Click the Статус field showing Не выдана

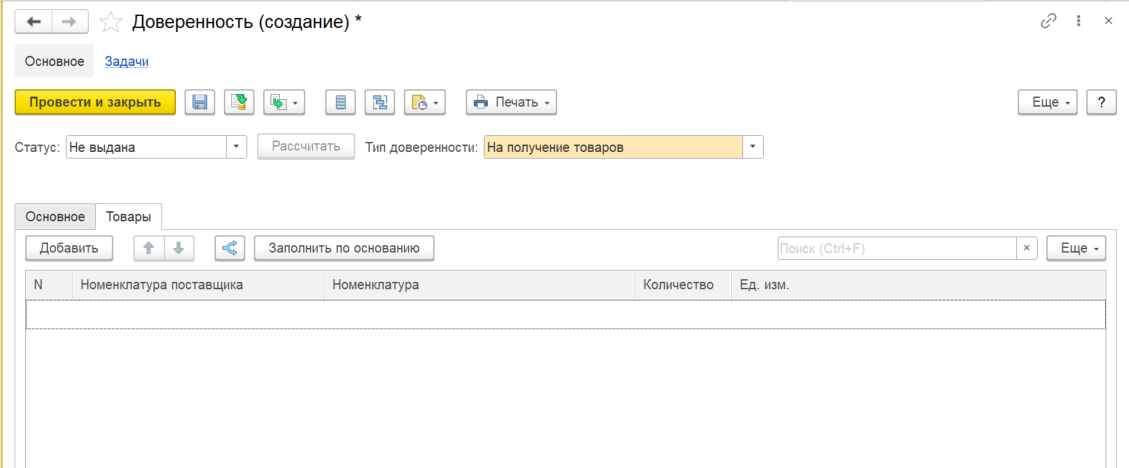pyautogui.click(x=147, y=147)
